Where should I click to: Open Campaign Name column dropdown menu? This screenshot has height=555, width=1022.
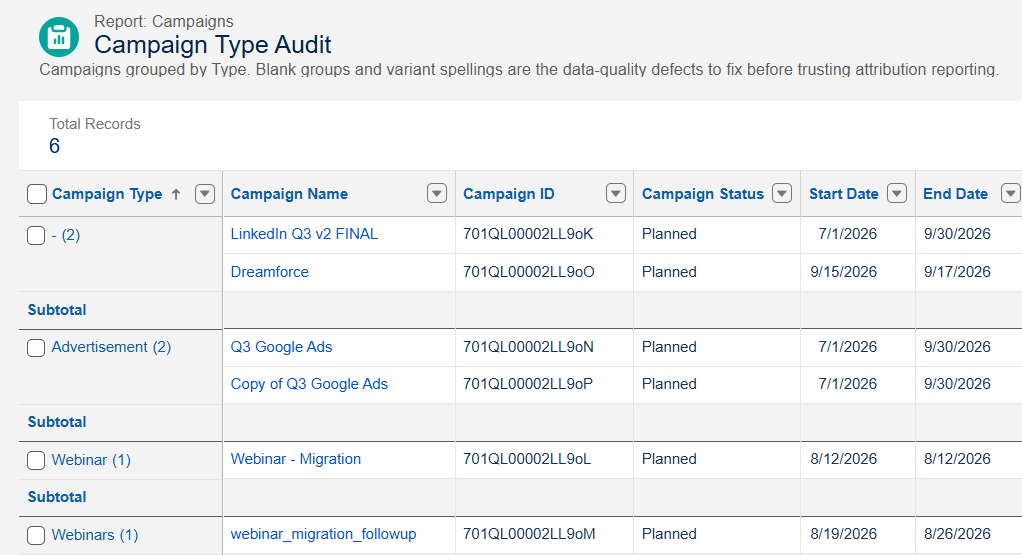(x=437, y=193)
